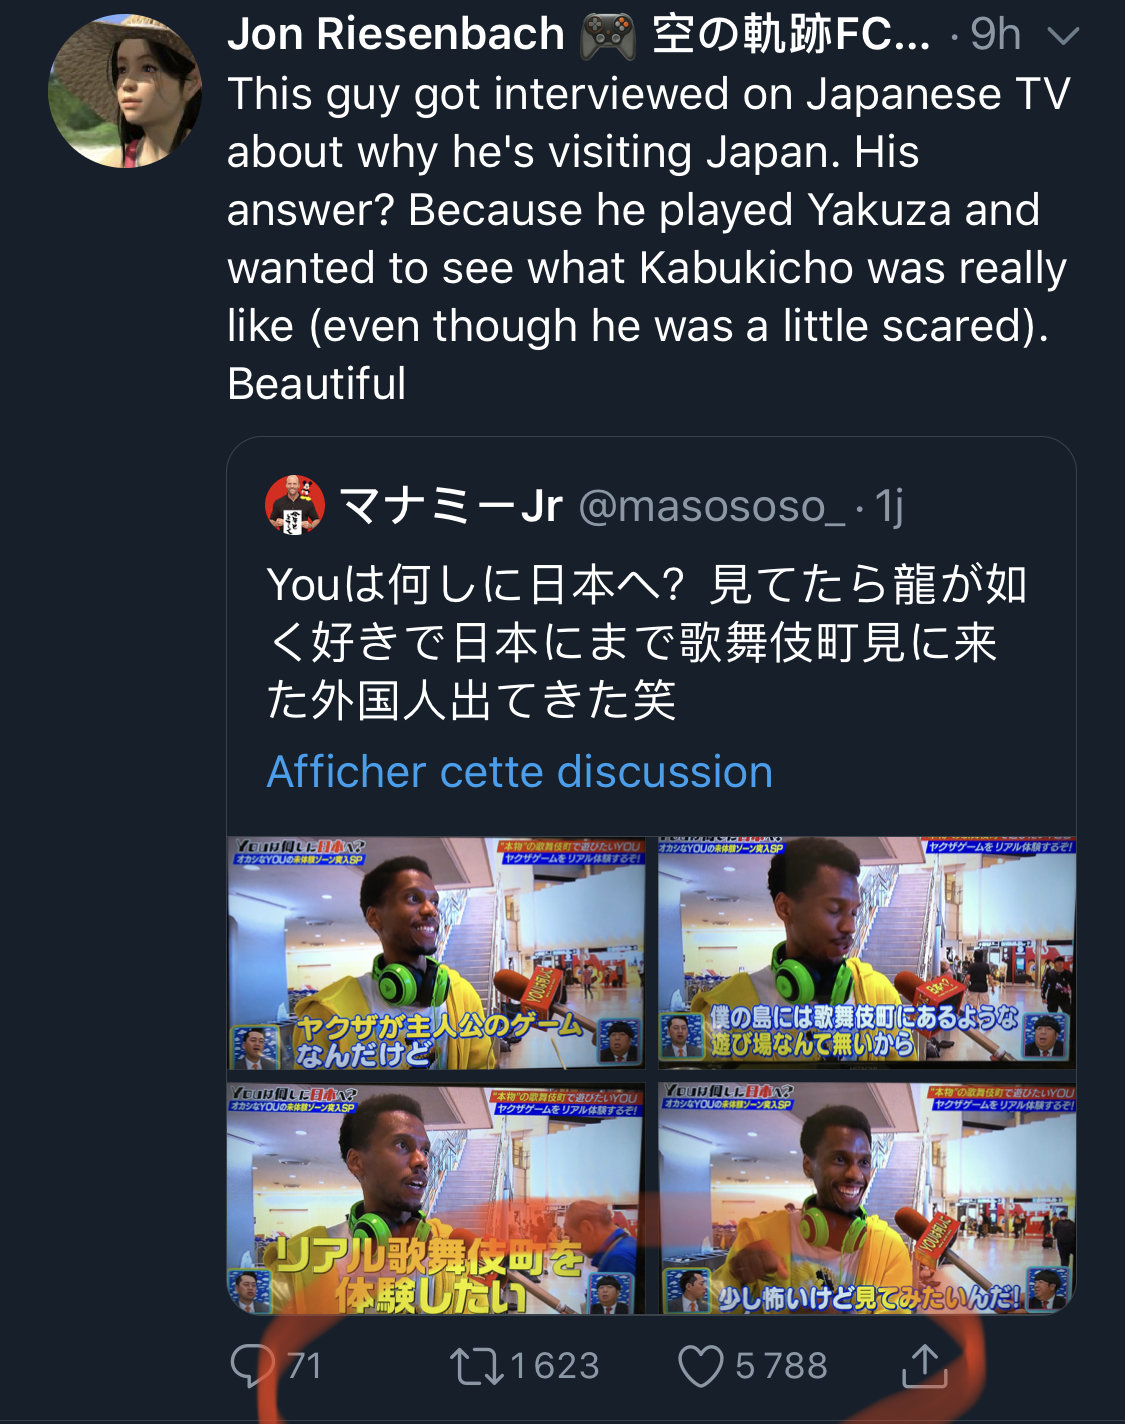Viewport: 1125px width, 1424px height.
Task: Open the reply comment bubble icon
Action: [x=252, y=1366]
